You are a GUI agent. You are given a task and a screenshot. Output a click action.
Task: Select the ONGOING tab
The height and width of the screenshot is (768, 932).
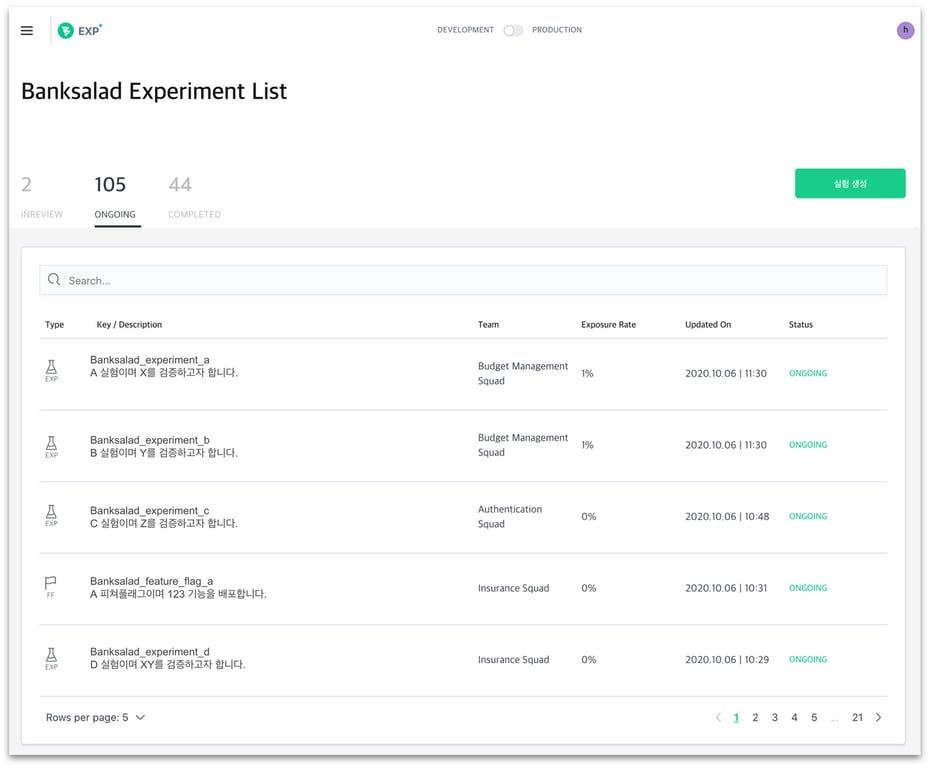[x=115, y=197]
